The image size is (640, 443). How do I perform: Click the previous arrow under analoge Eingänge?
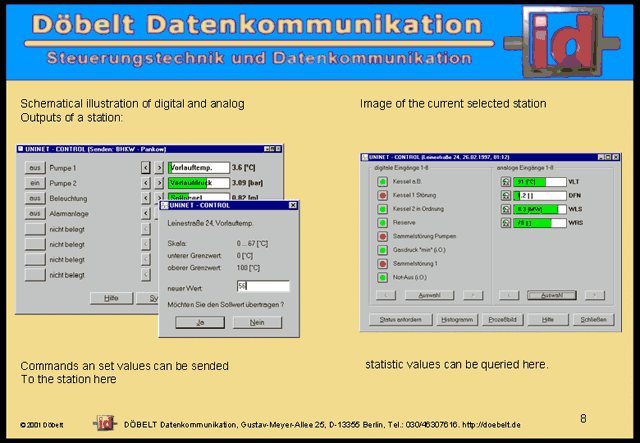pos(509,295)
